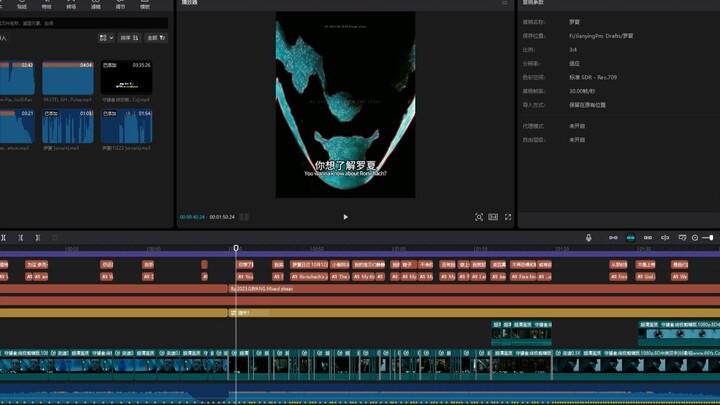Viewport: 720px width, 405px height.
Task: Click the timeline playhead marker
Action: point(236,248)
